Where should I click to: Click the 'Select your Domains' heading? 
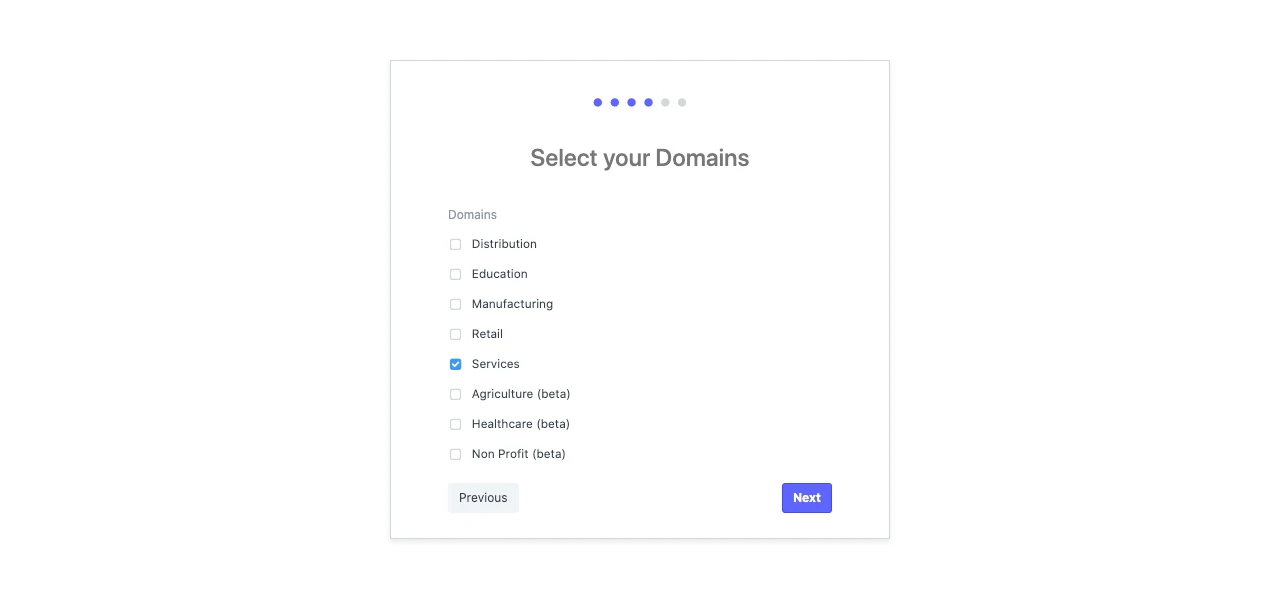coord(640,158)
